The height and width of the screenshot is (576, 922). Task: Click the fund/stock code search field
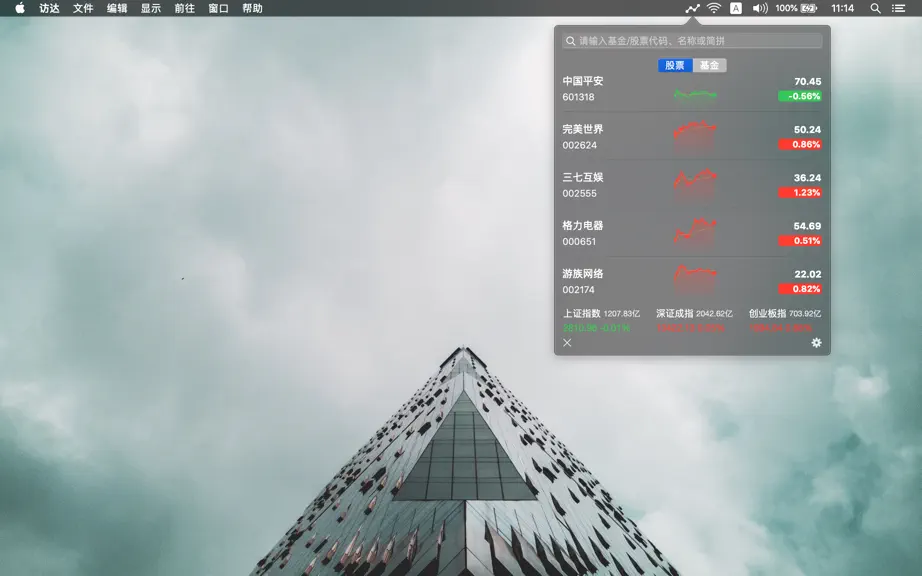click(692, 41)
